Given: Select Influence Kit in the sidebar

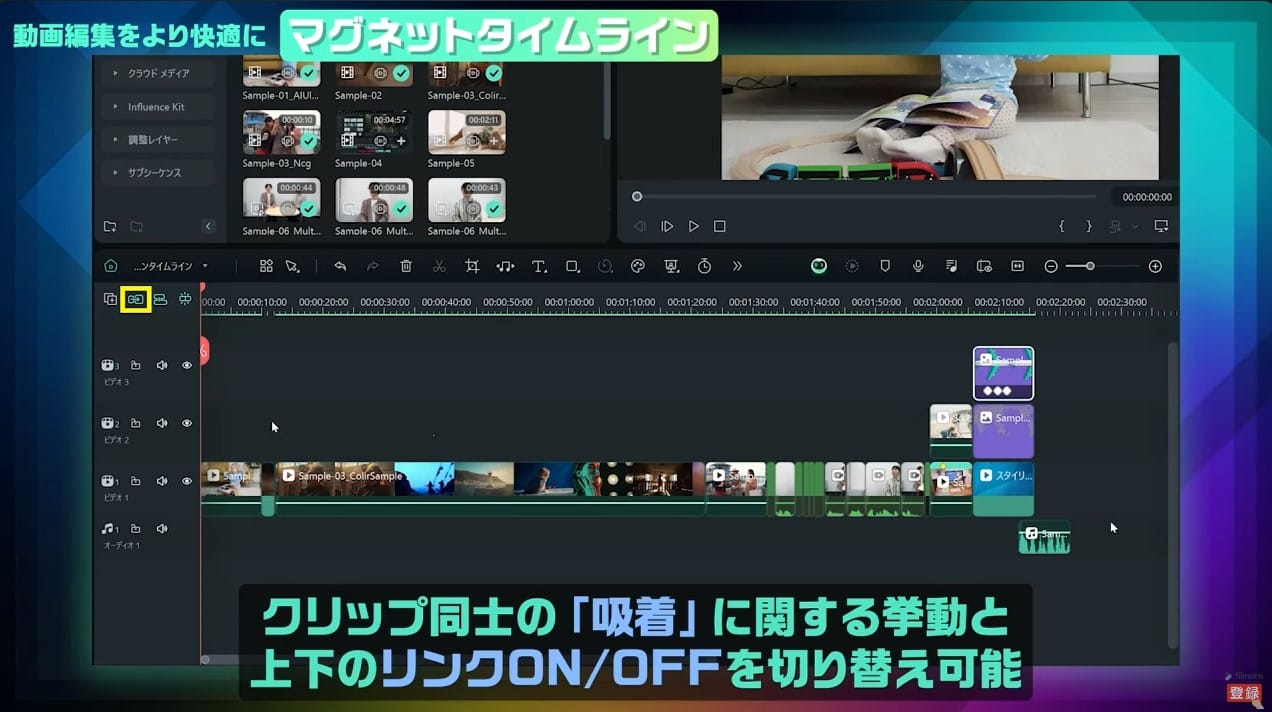Looking at the screenshot, I should coord(157,106).
